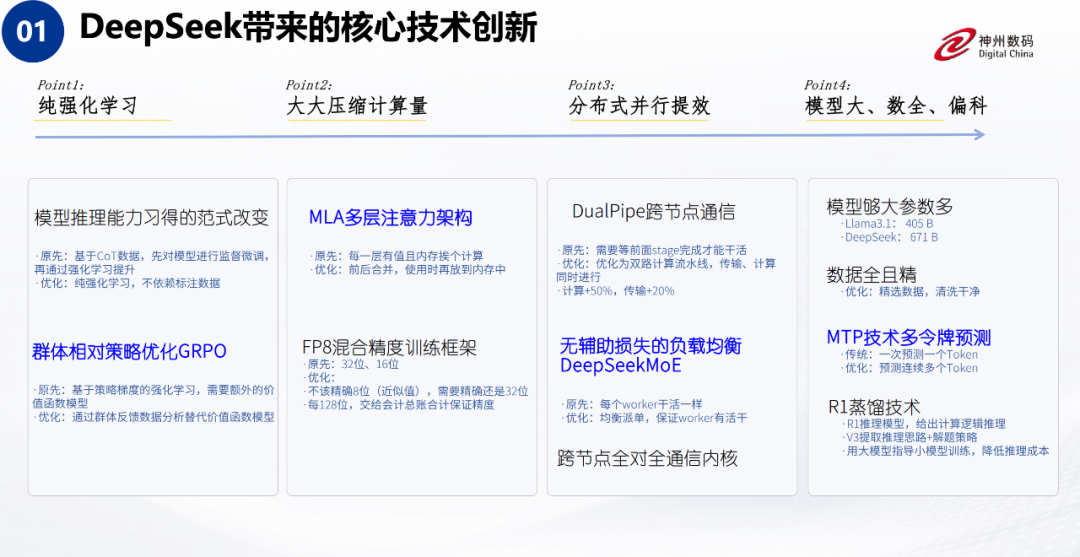Select the heading '模型够大参数多'
This screenshot has height=557, width=1080.
(x=890, y=207)
